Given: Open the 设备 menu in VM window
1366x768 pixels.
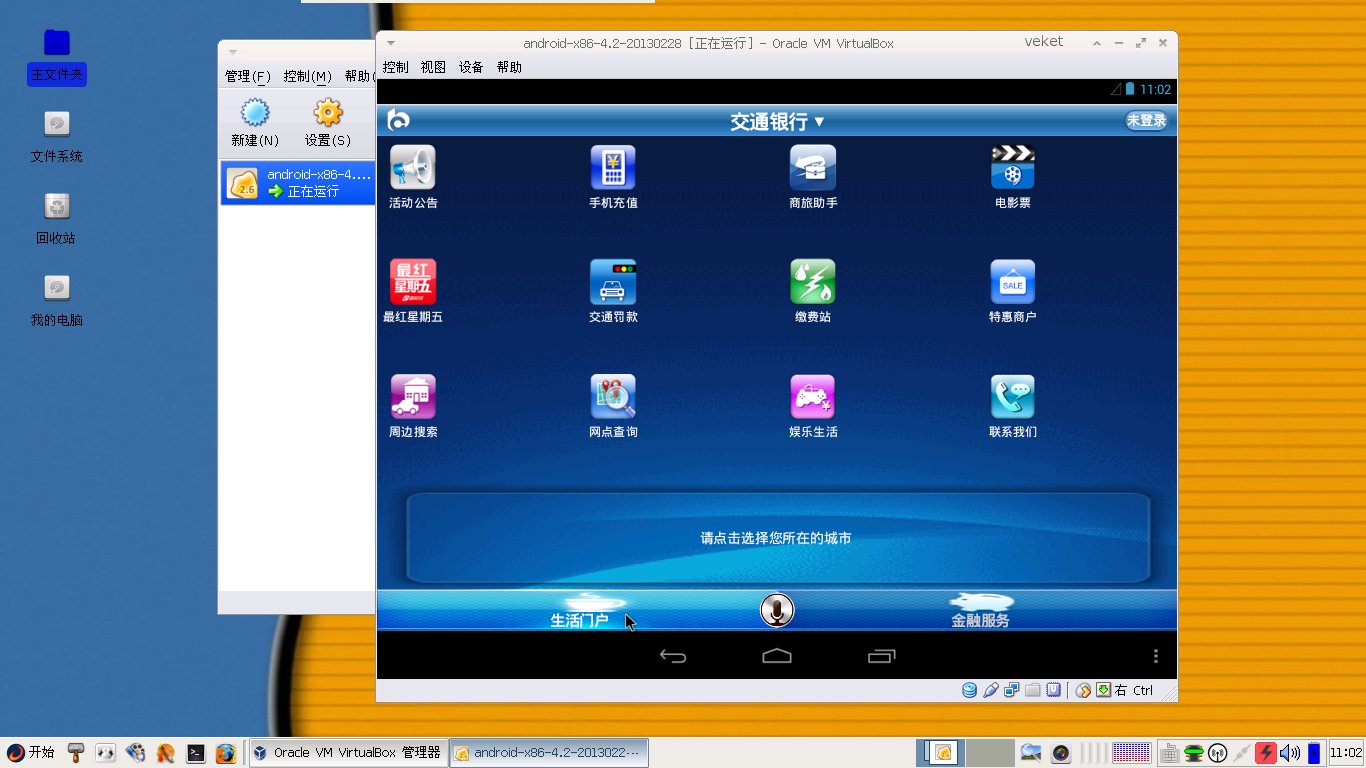Looking at the screenshot, I should (x=471, y=67).
